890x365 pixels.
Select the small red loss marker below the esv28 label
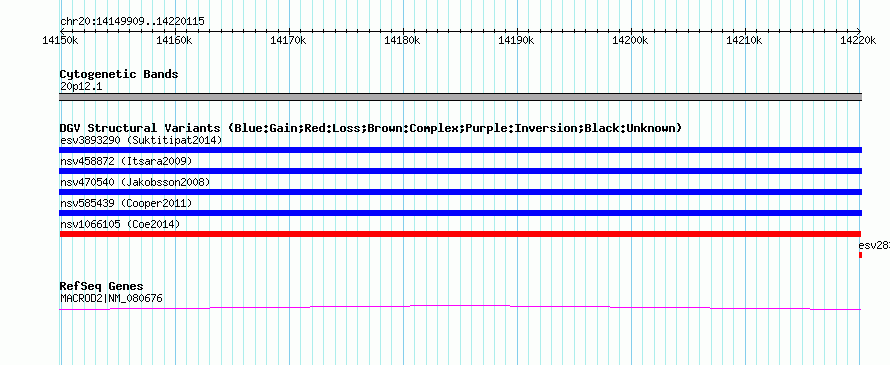860,255
